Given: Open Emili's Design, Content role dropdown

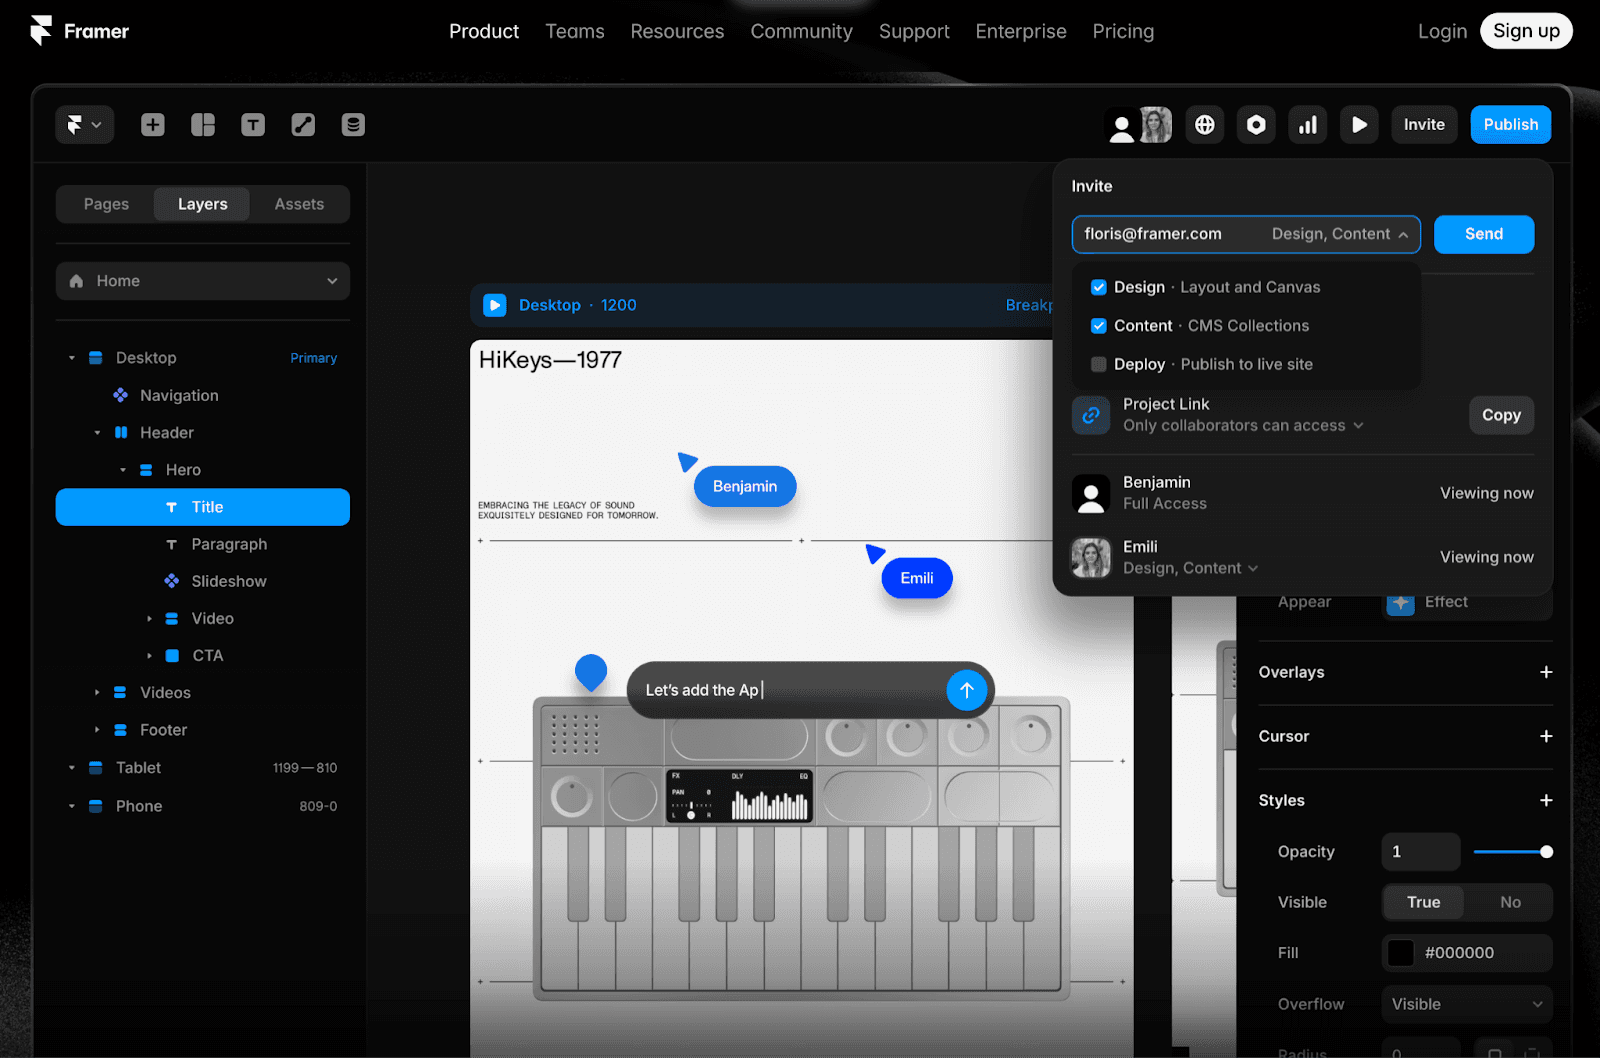Looking at the screenshot, I should (x=1190, y=568).
